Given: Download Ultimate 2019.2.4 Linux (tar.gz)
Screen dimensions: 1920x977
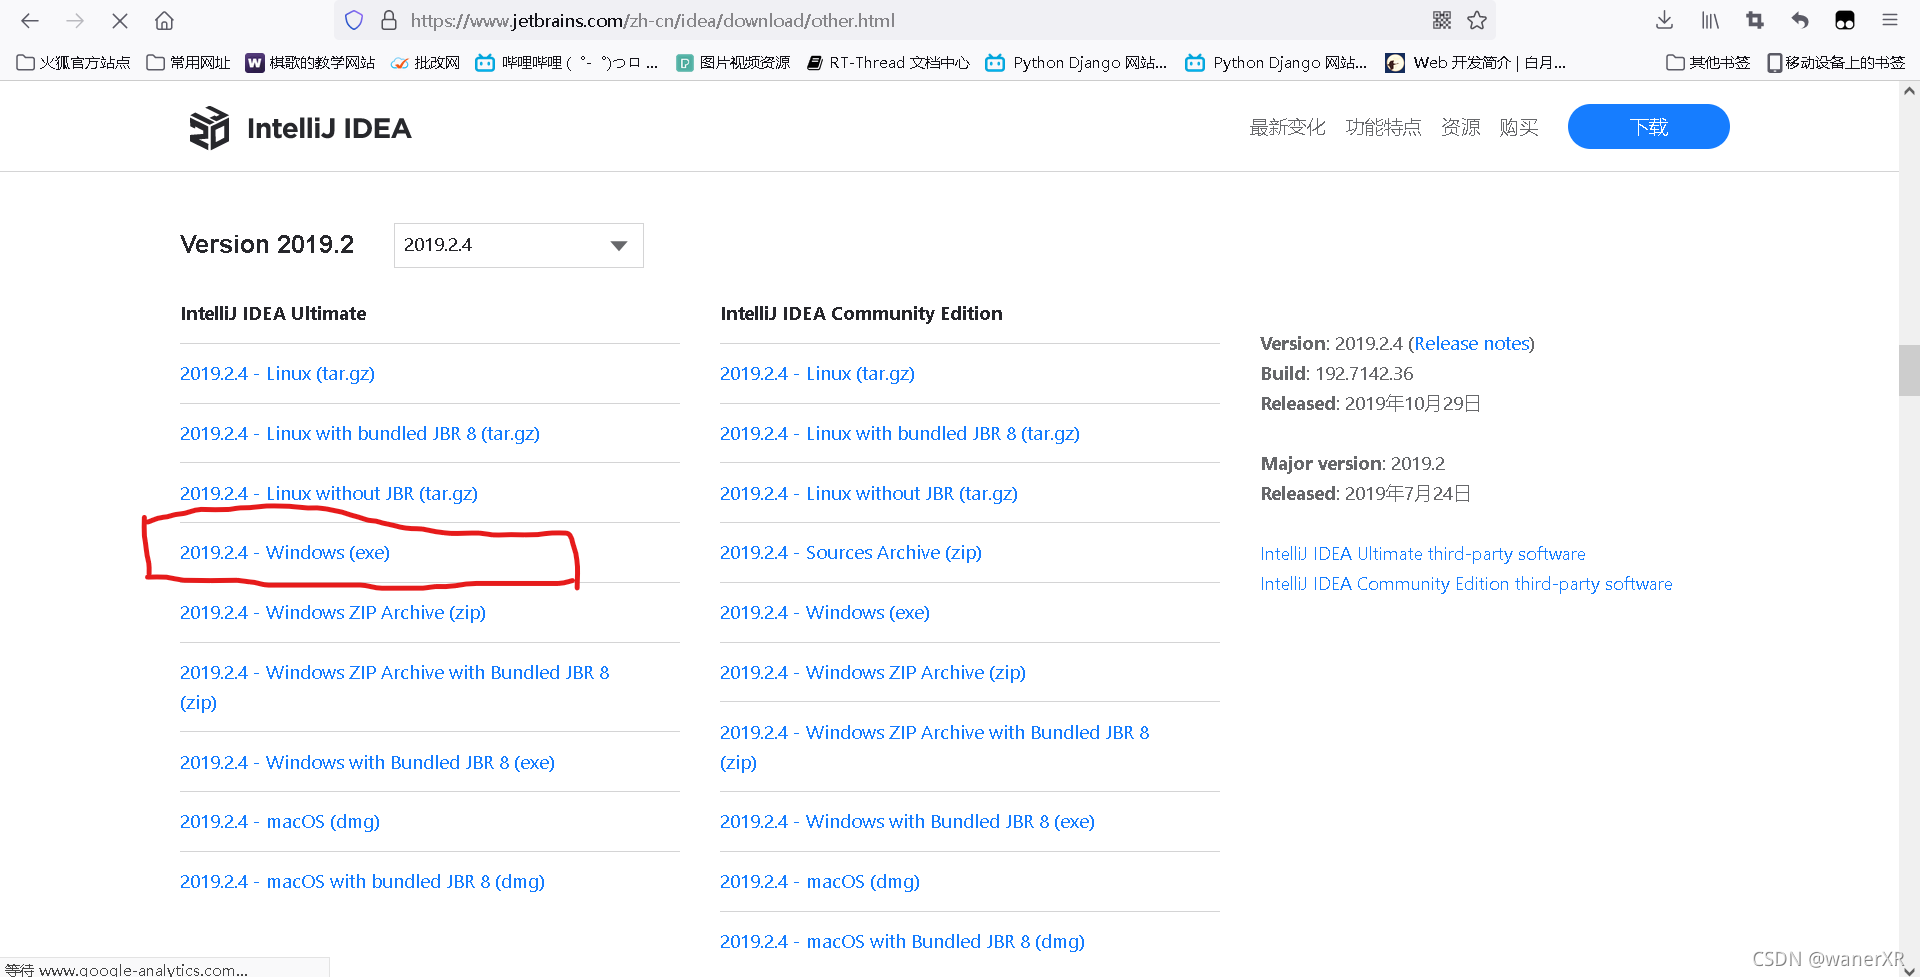Looking at the screenshot, I should [277, 373].
